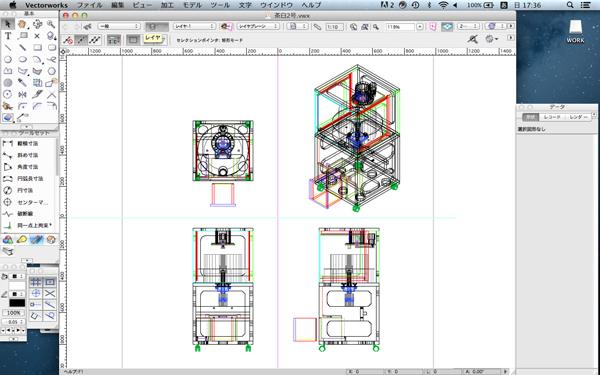Select the Rectangle tool
The width and height of the screenshot is (600, 375).
pos(37,48)
